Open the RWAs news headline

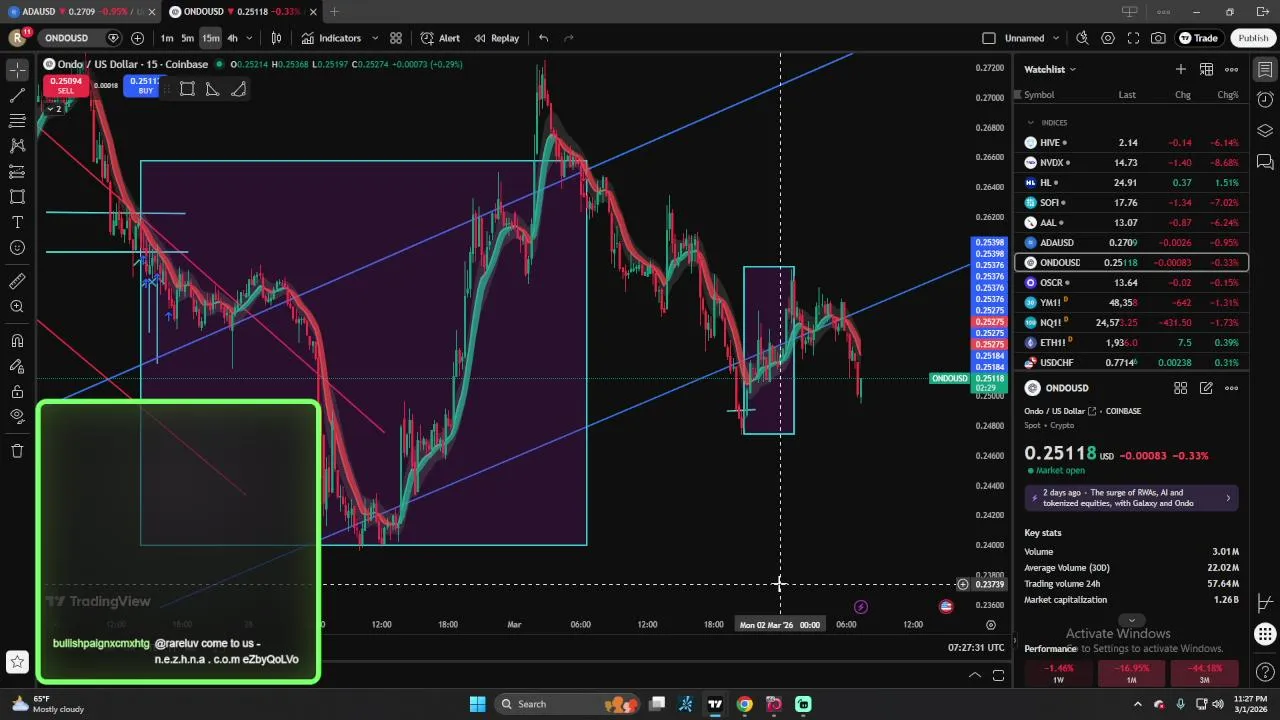click(x=1131, y=498)
